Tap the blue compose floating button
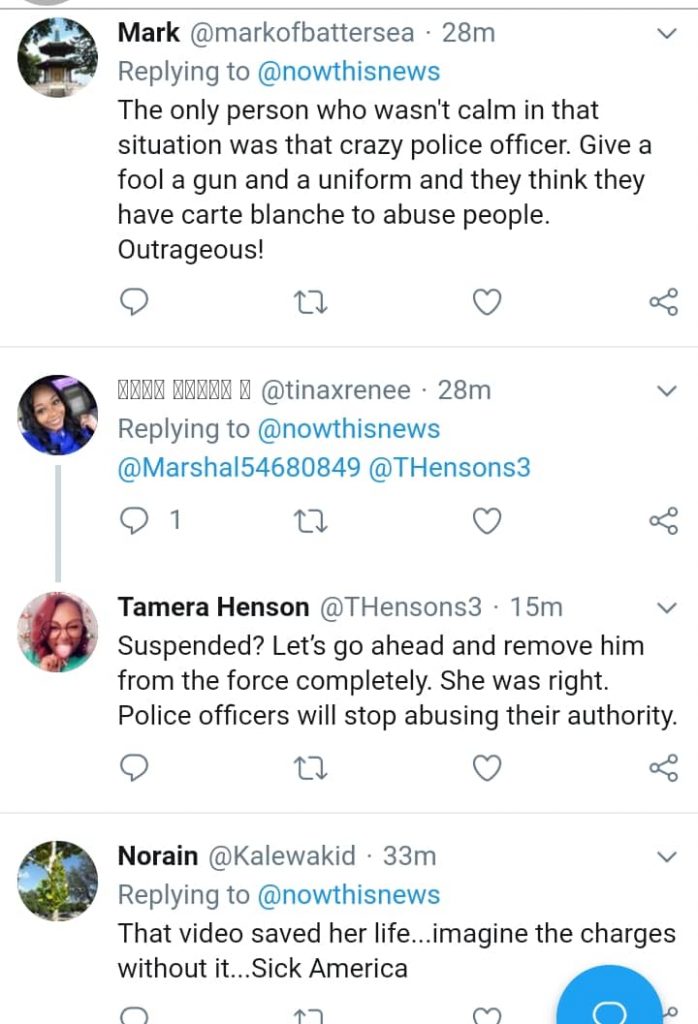Viewport: 698px width, 1024px height. [x=609, y=1001]
